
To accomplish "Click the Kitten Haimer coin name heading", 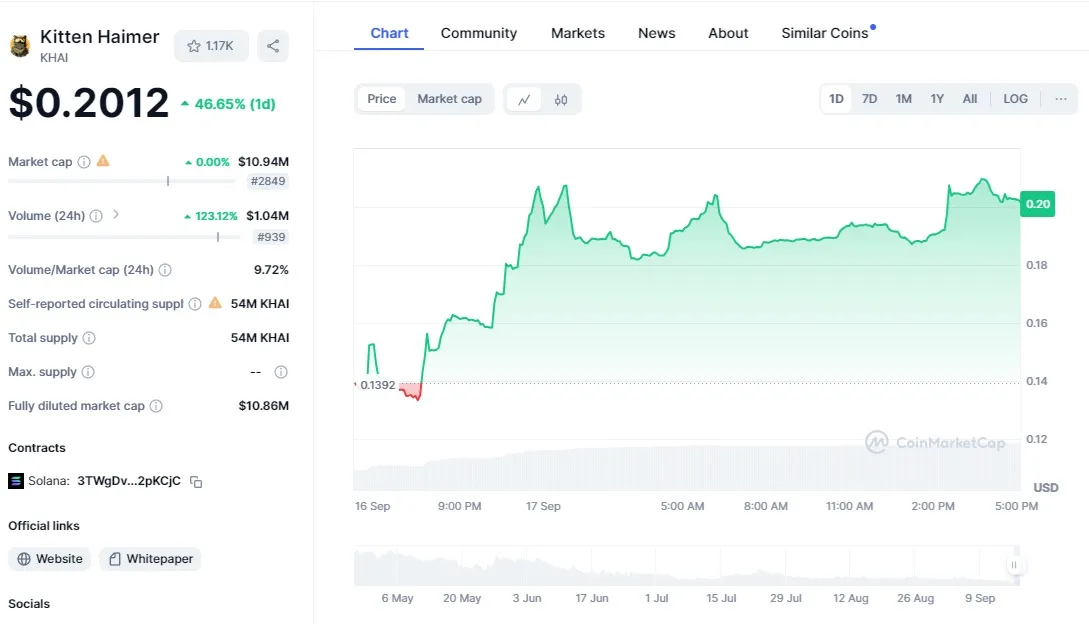I will 99,37.
